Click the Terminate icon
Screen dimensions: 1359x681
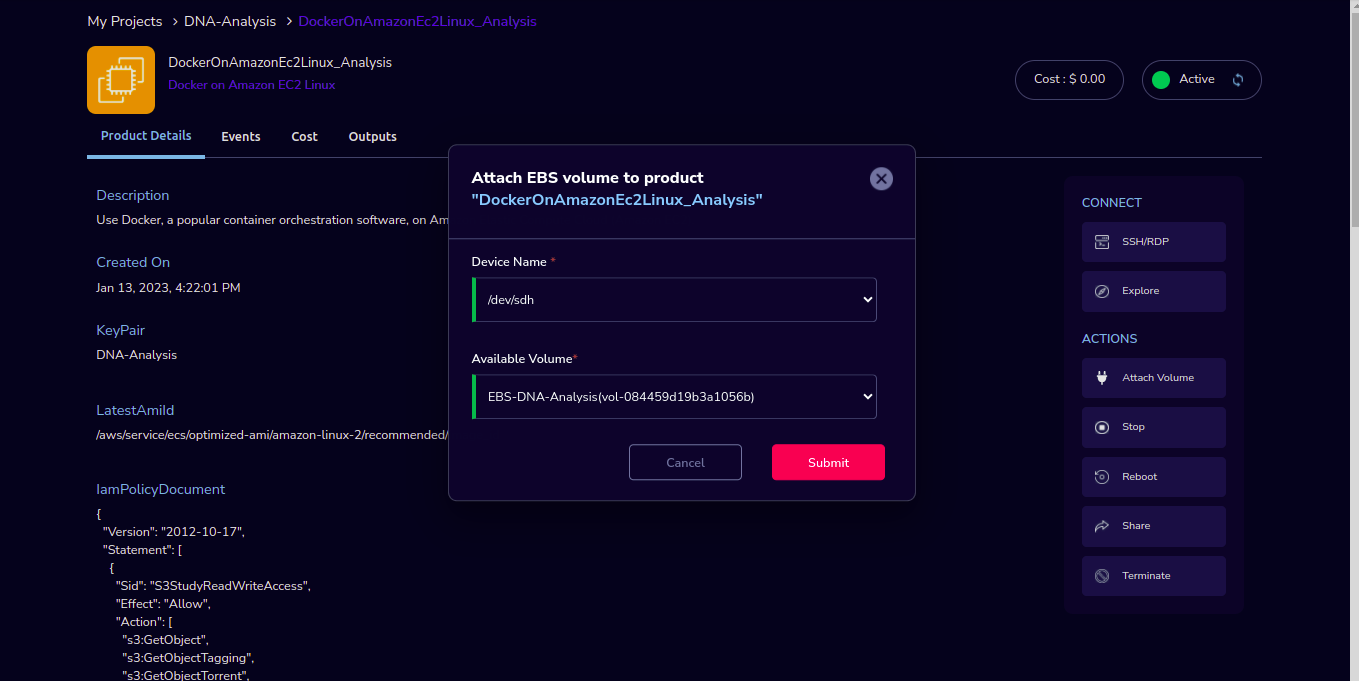coord(1102,576)
